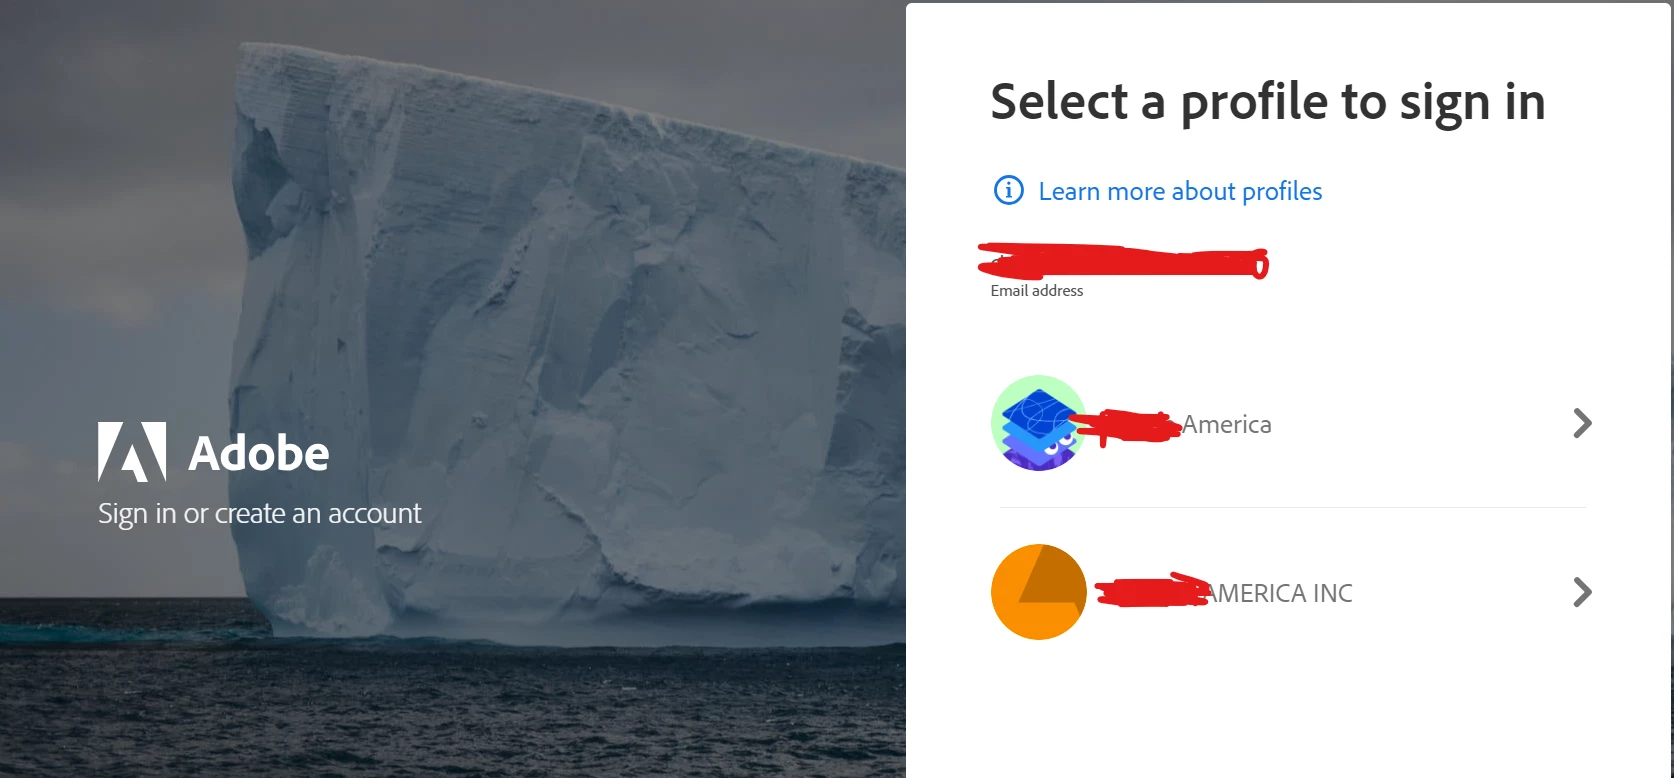Click the info circle icon
This screenshot has width=1674, height=778.
pyautogui.click(x=1008, y=190)
